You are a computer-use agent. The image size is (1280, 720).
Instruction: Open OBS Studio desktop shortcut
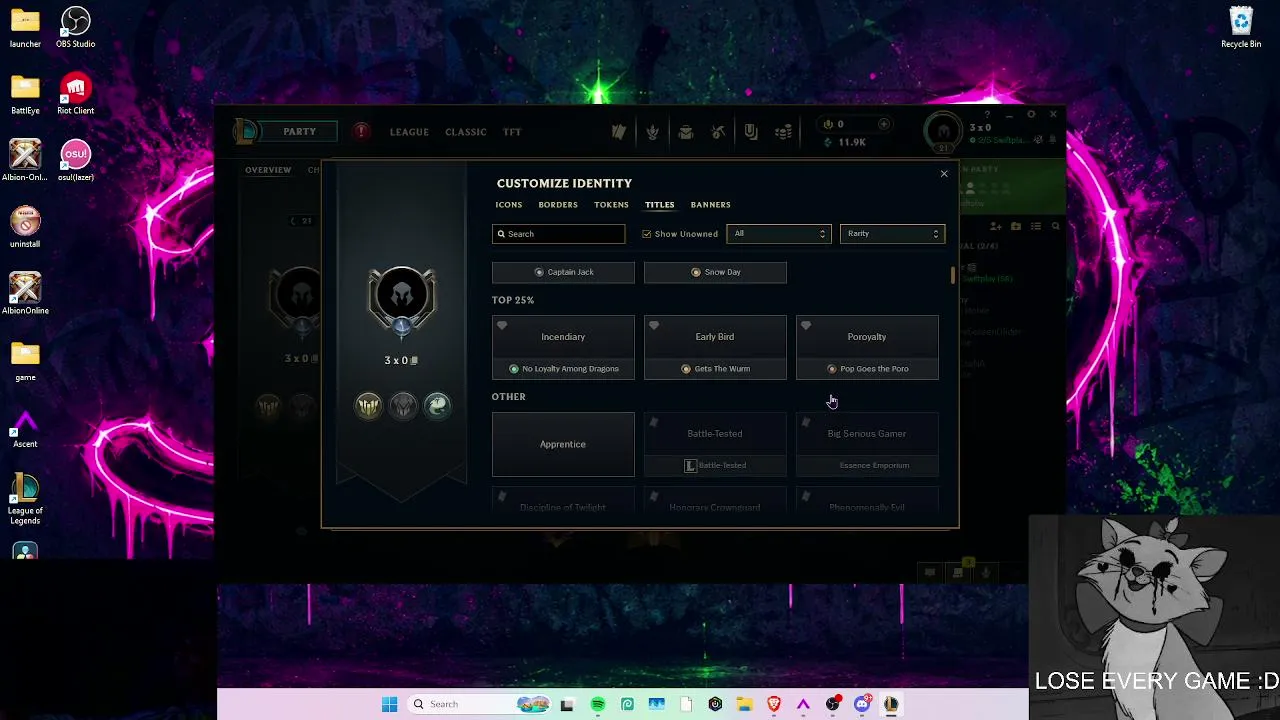76,28
